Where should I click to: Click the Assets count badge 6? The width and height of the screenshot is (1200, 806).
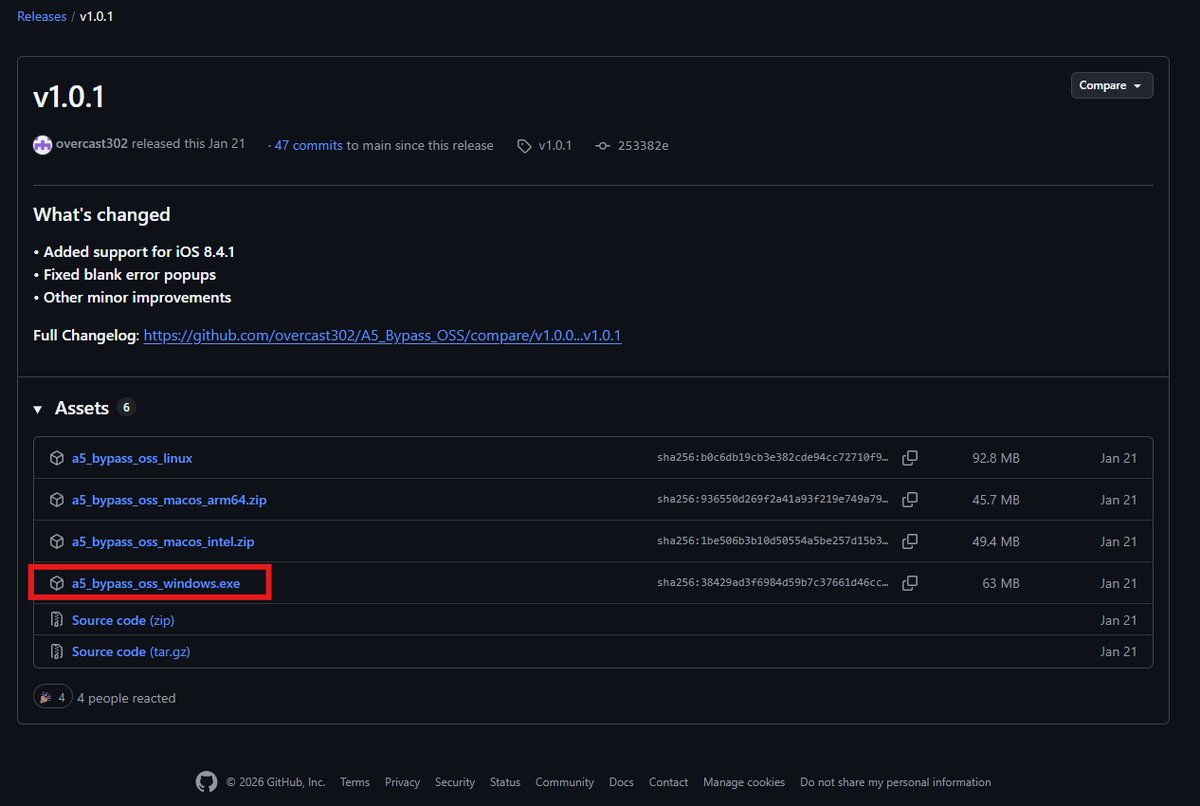(126, 407)
